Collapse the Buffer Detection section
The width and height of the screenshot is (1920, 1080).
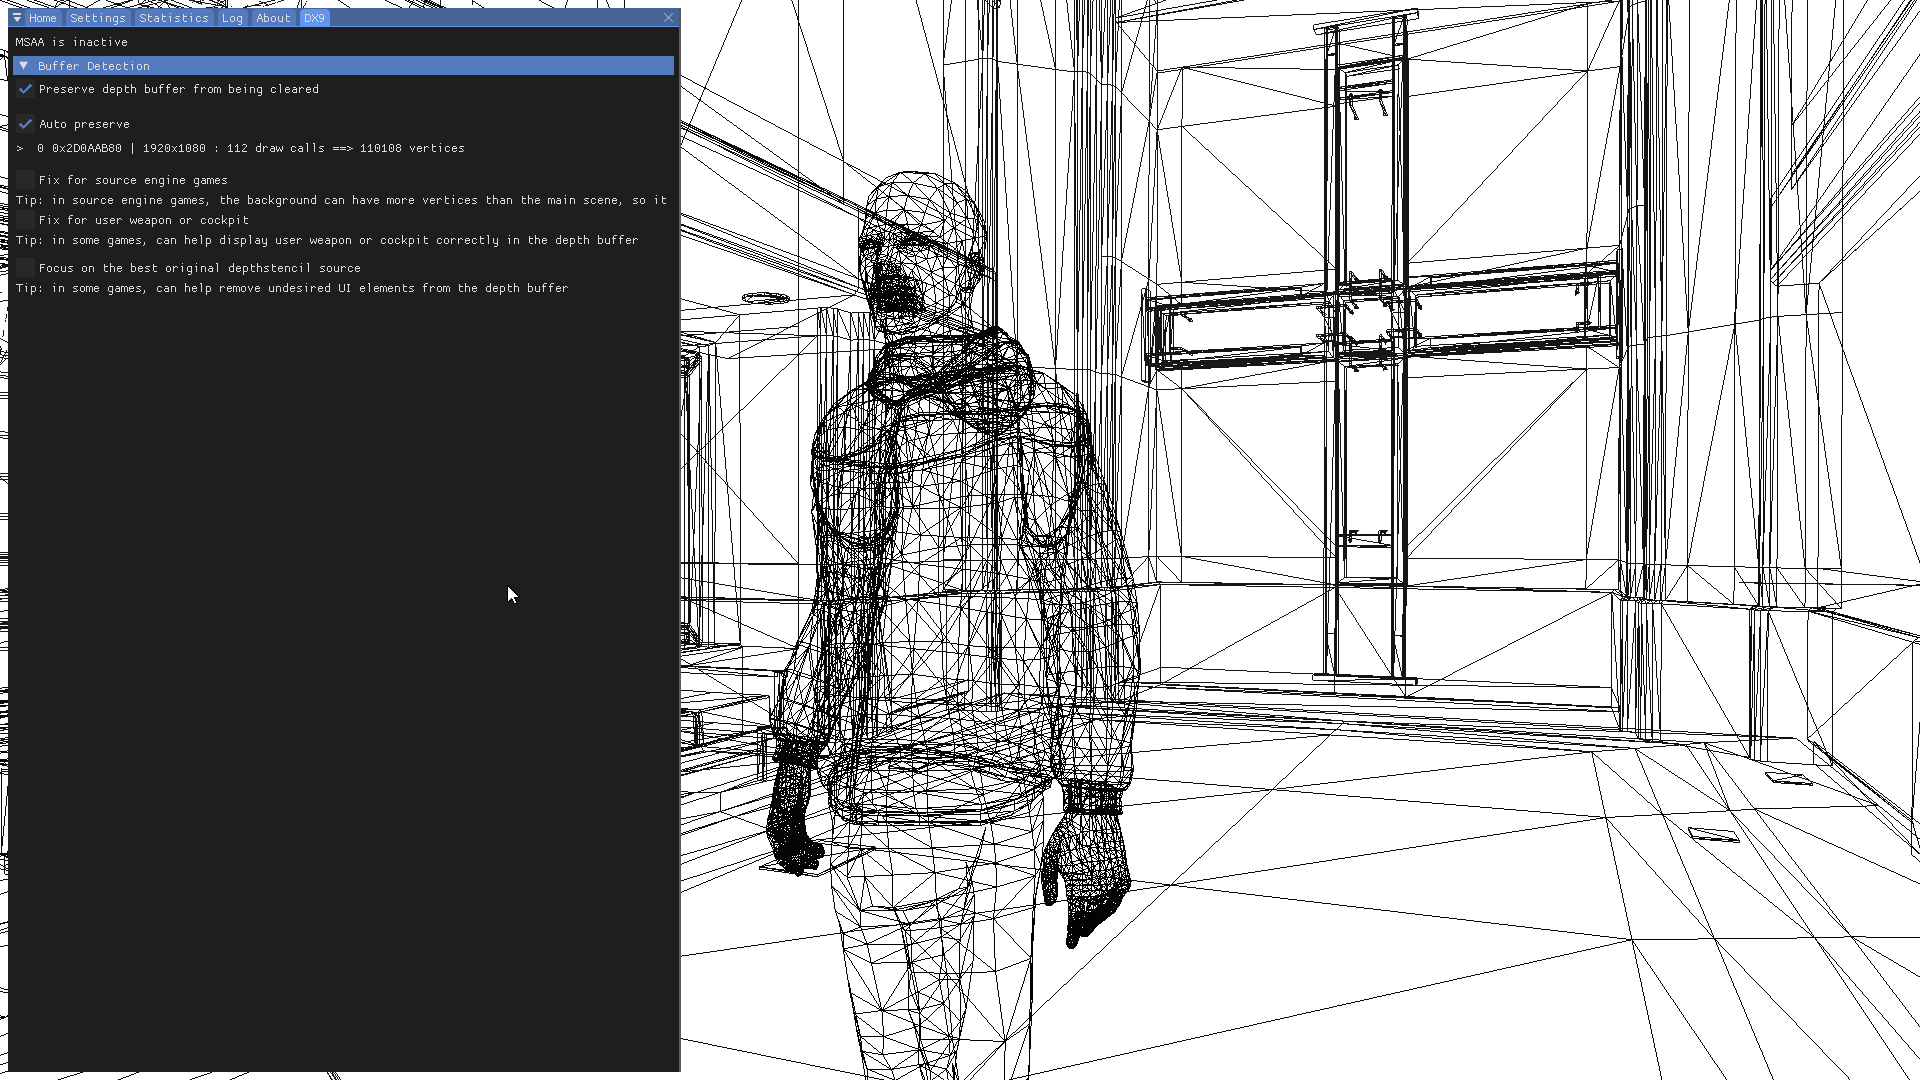coord(343,66)
